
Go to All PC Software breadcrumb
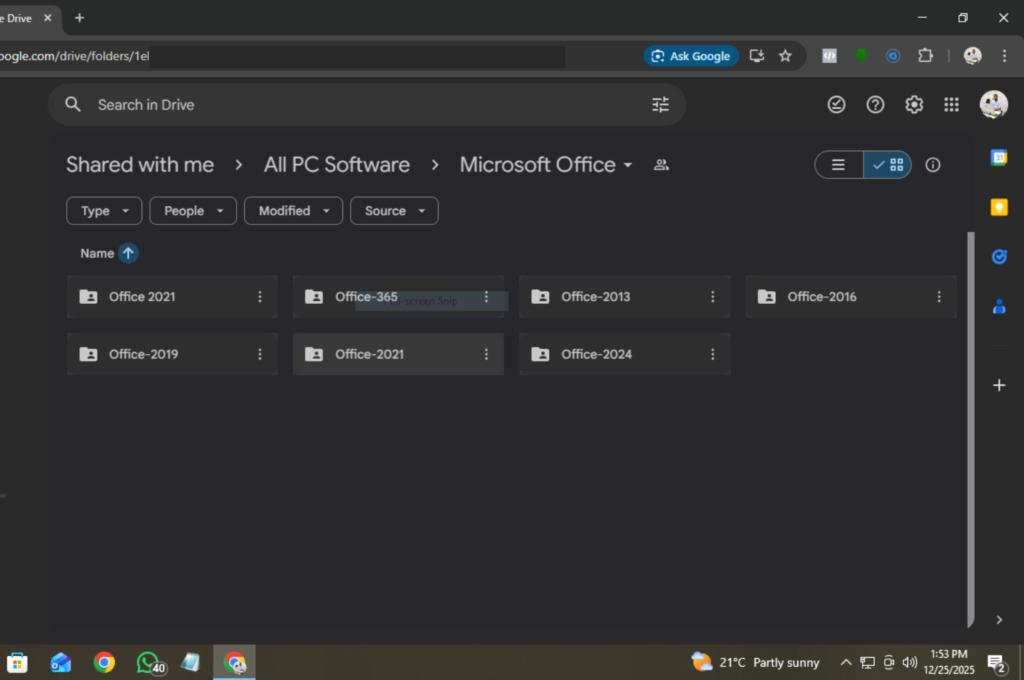click(x=336, y=165)
